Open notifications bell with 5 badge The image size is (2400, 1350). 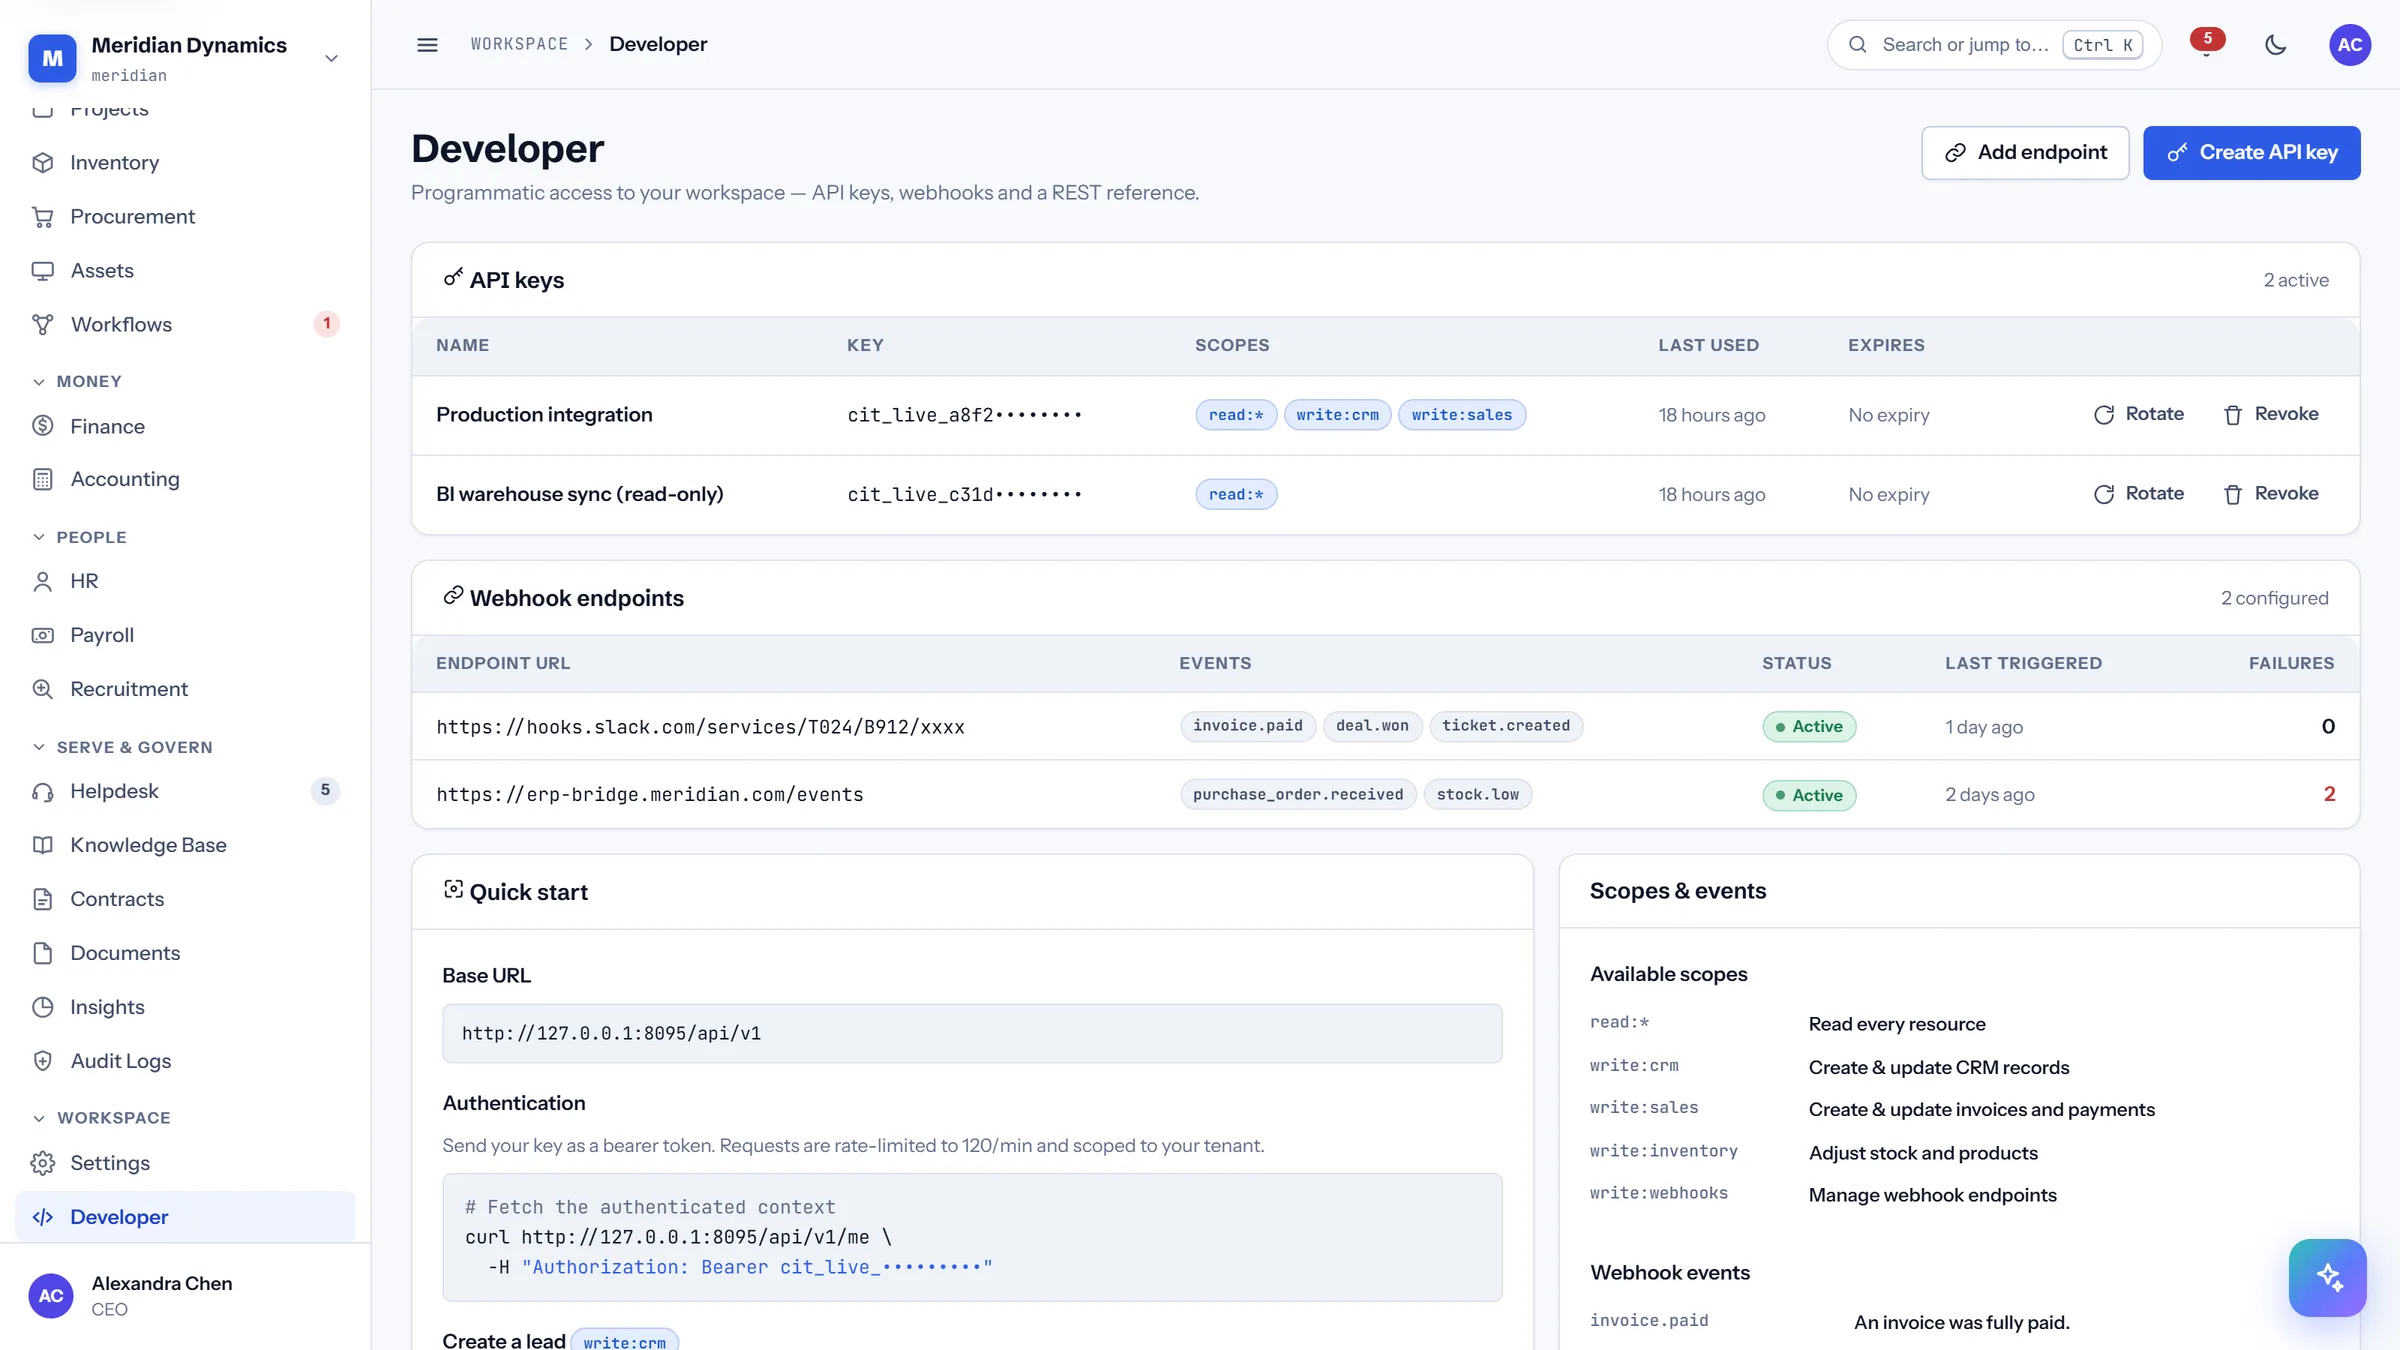[2206, 44]
